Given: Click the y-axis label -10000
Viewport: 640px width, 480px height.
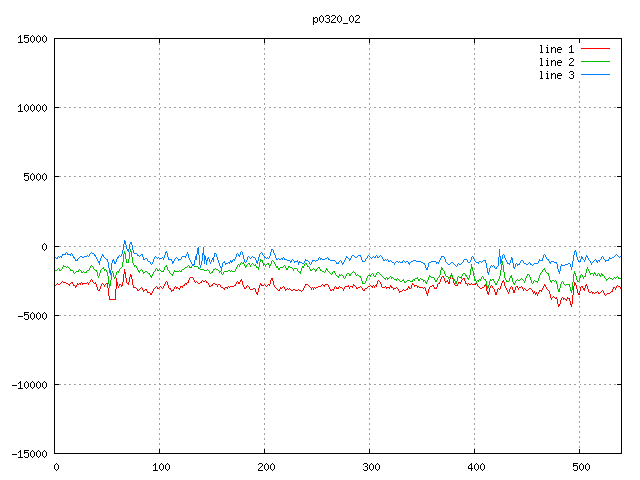Looking at the screenshot, I should coord(29,385).
